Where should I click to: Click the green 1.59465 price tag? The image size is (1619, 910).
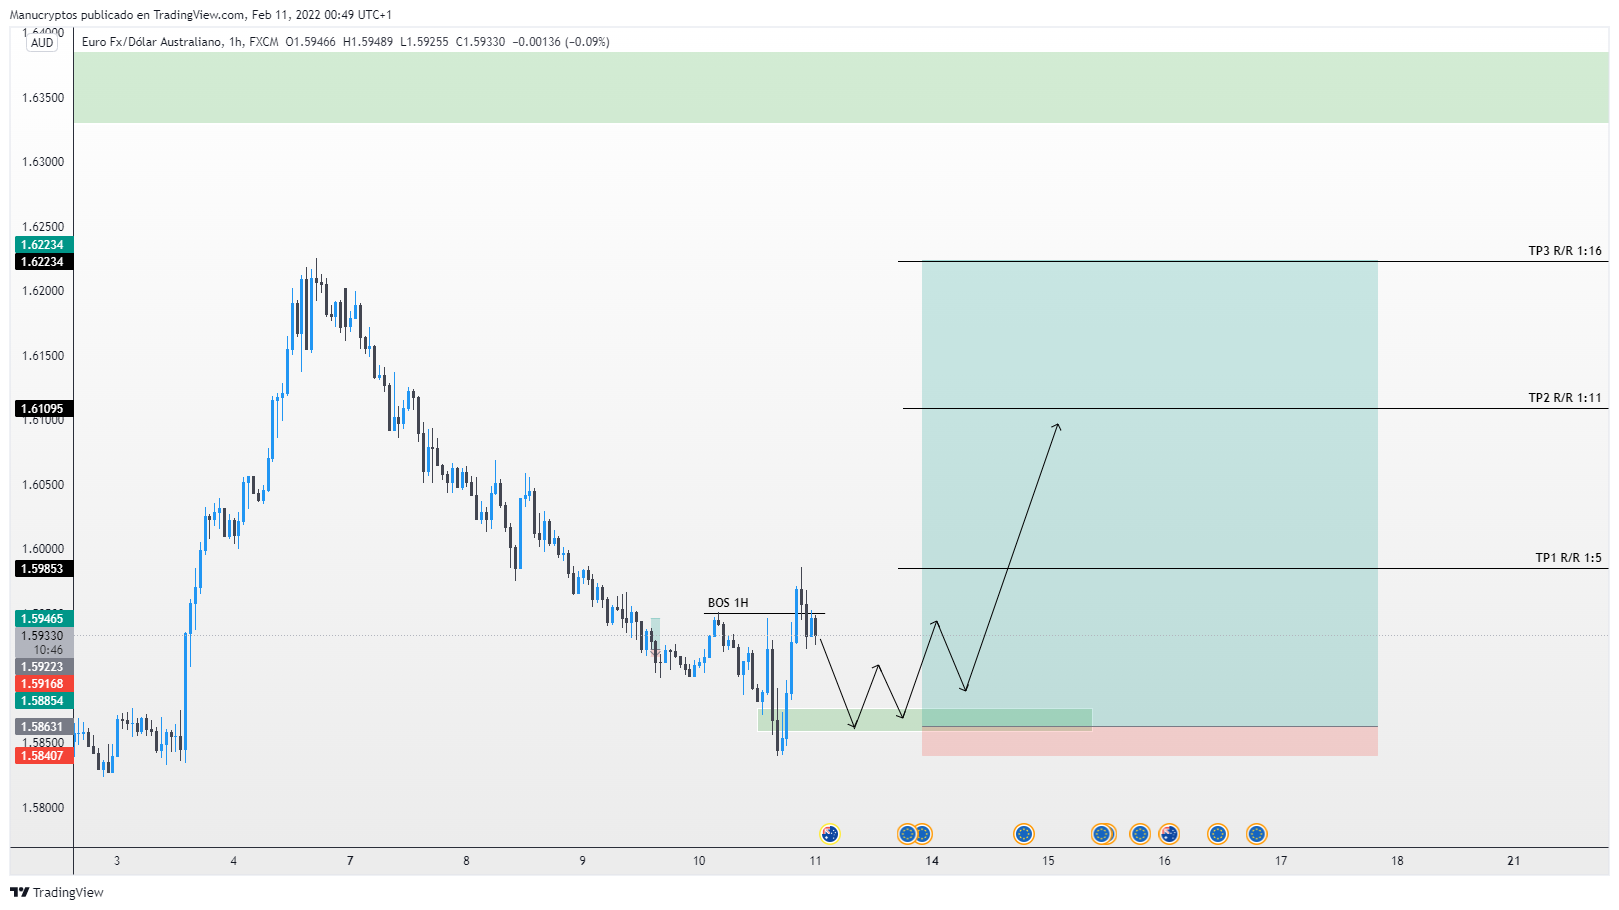[x=42, y=619]
